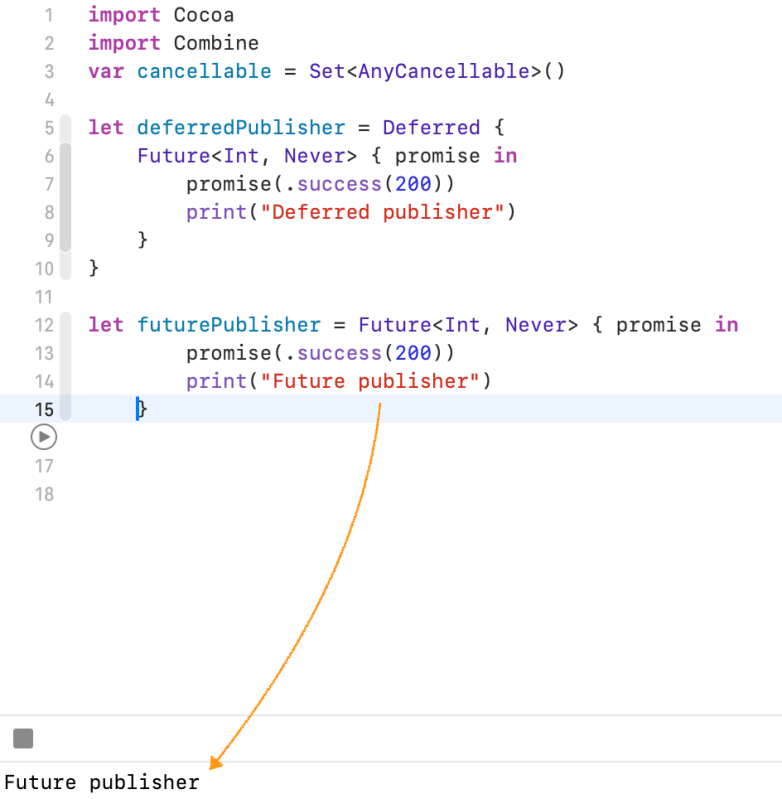Screen dimensions: 782x799
Task: Click the "Future publisher" string in line 14
Action: pos(370,381)
